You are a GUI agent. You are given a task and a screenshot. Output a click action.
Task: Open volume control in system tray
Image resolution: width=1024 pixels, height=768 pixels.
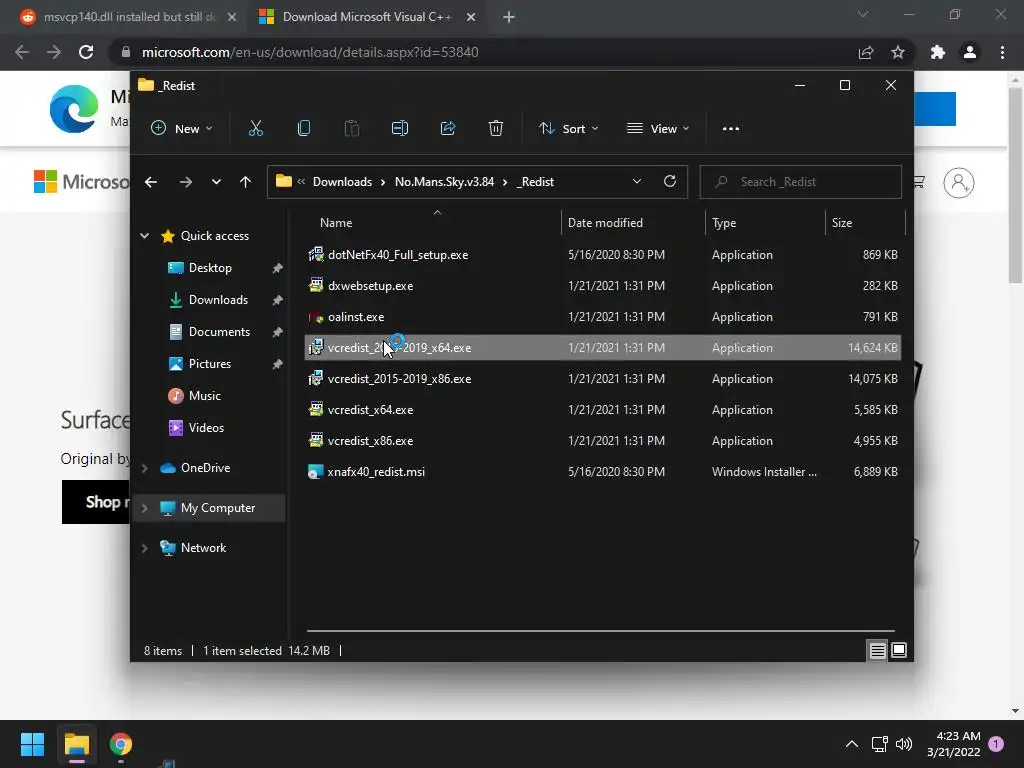pyautogui.click(x=904, y=744)
